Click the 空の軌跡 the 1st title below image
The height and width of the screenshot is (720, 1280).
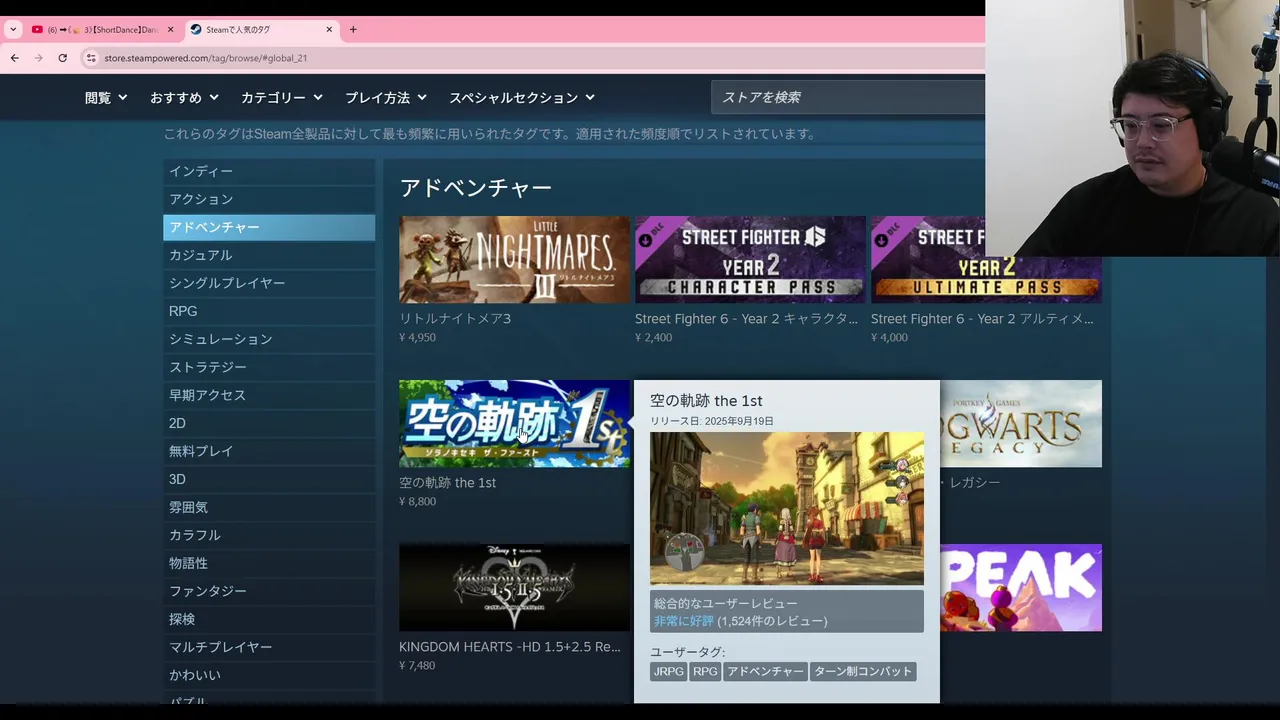point(447,482)
